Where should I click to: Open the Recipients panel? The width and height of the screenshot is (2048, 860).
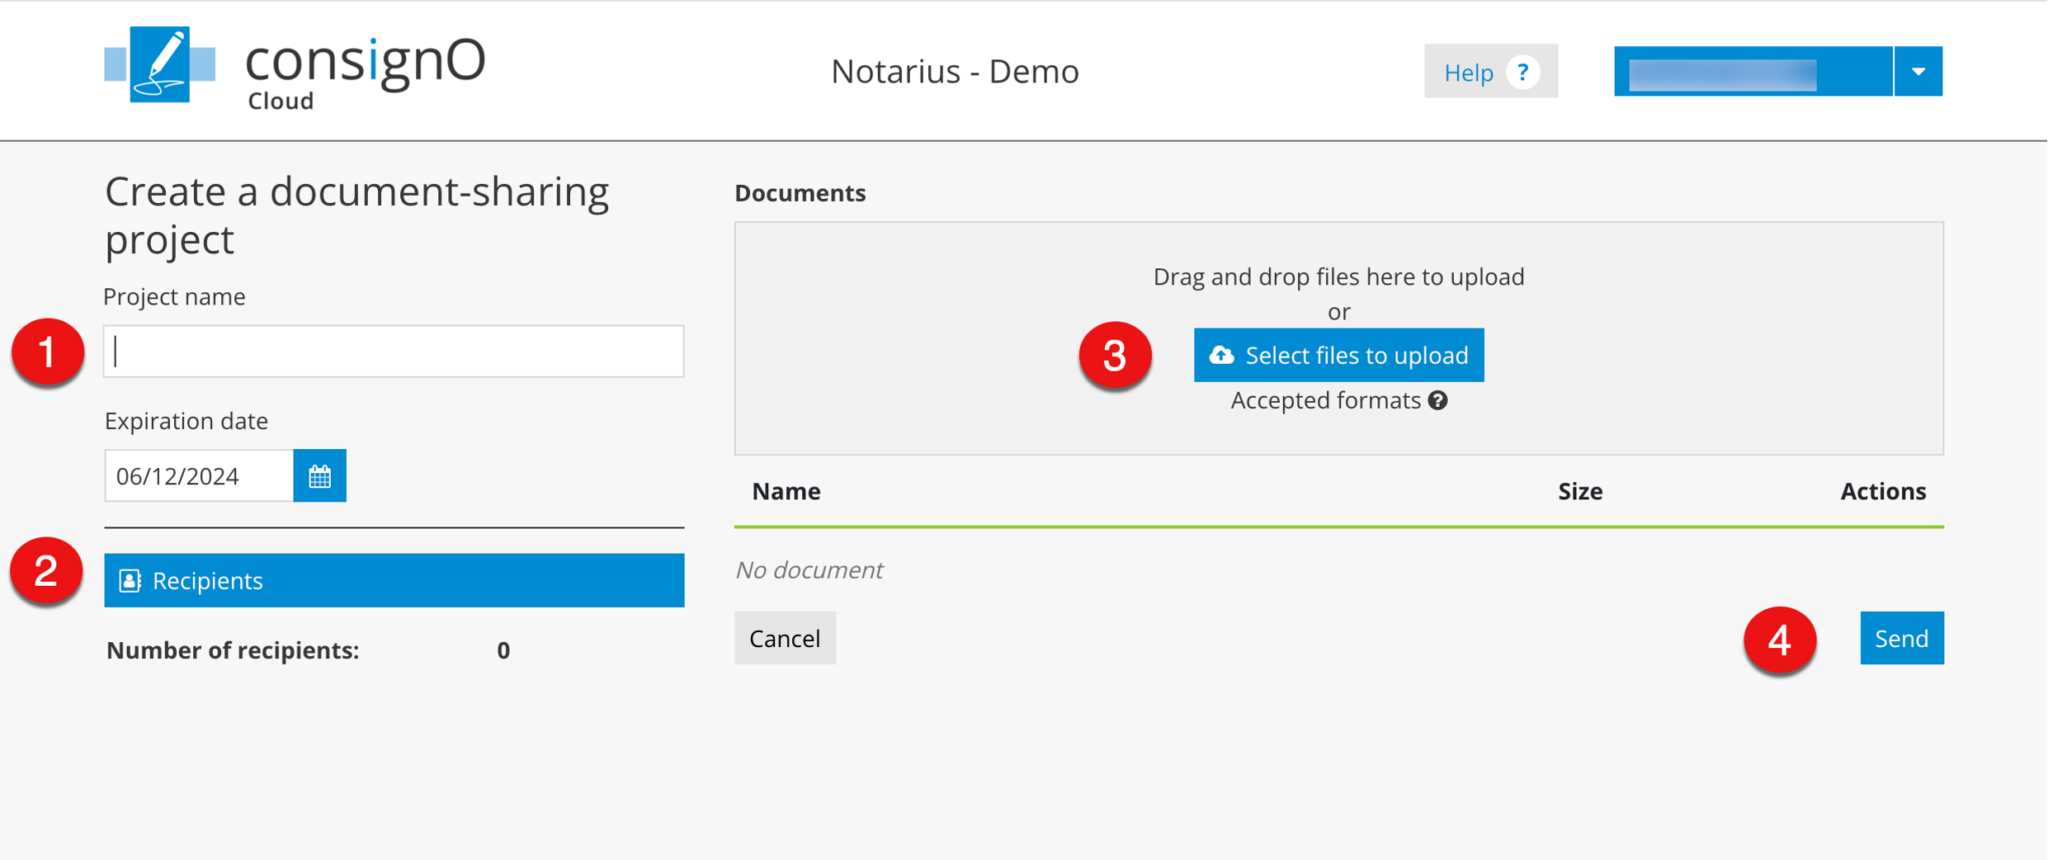point(394,580)
